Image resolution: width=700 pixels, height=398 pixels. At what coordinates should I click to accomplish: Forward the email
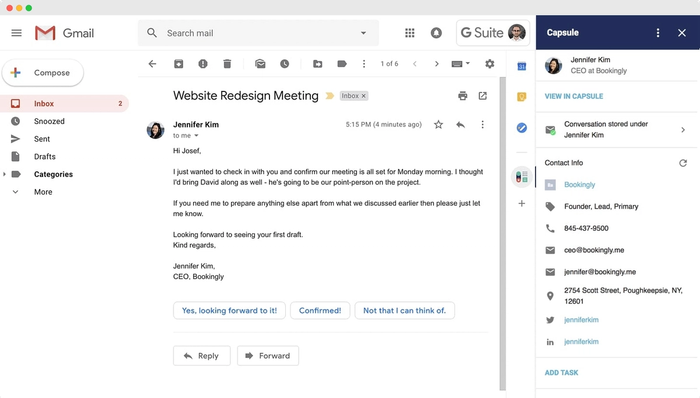pos(268,356)
